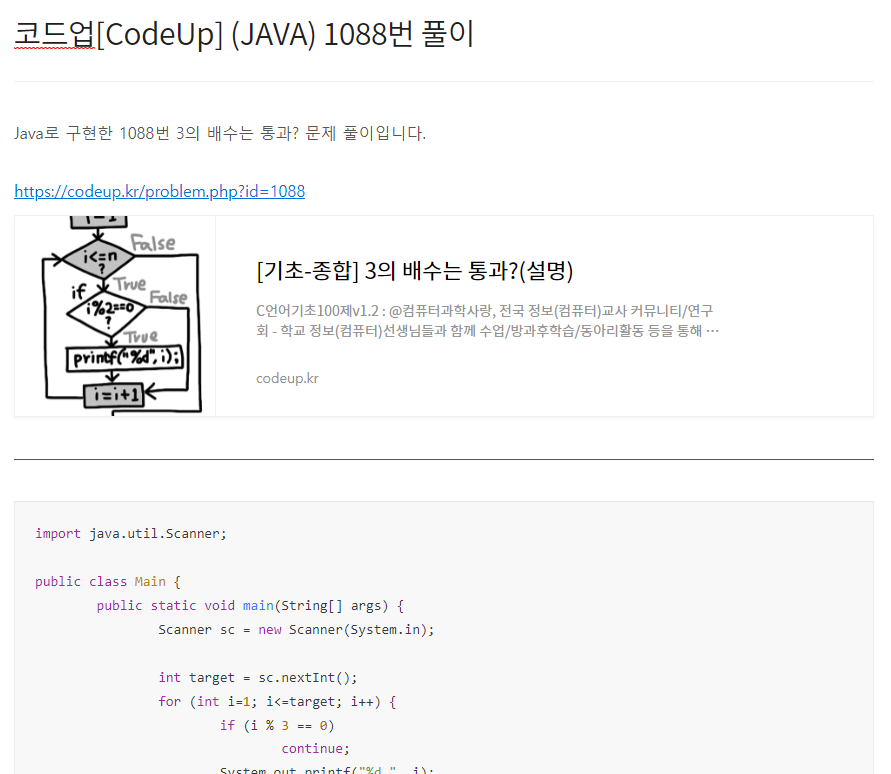Click the second preview description line starting '회 - 학교'
Screen dimensions: 891x774
pyautogui.click(x=488, y=331)
